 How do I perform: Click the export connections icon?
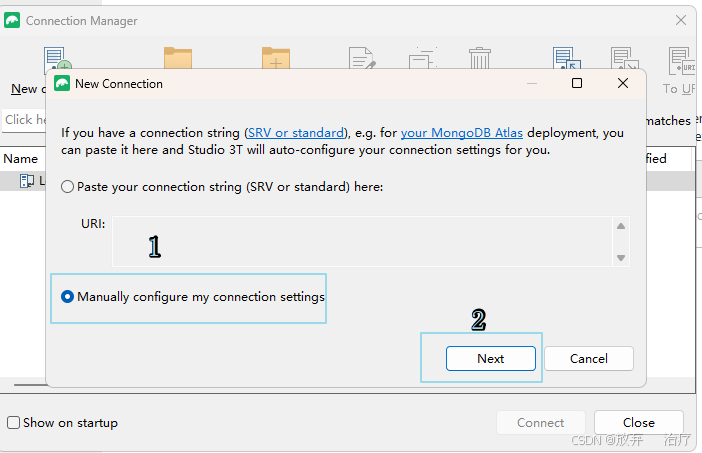click(625, 58)
